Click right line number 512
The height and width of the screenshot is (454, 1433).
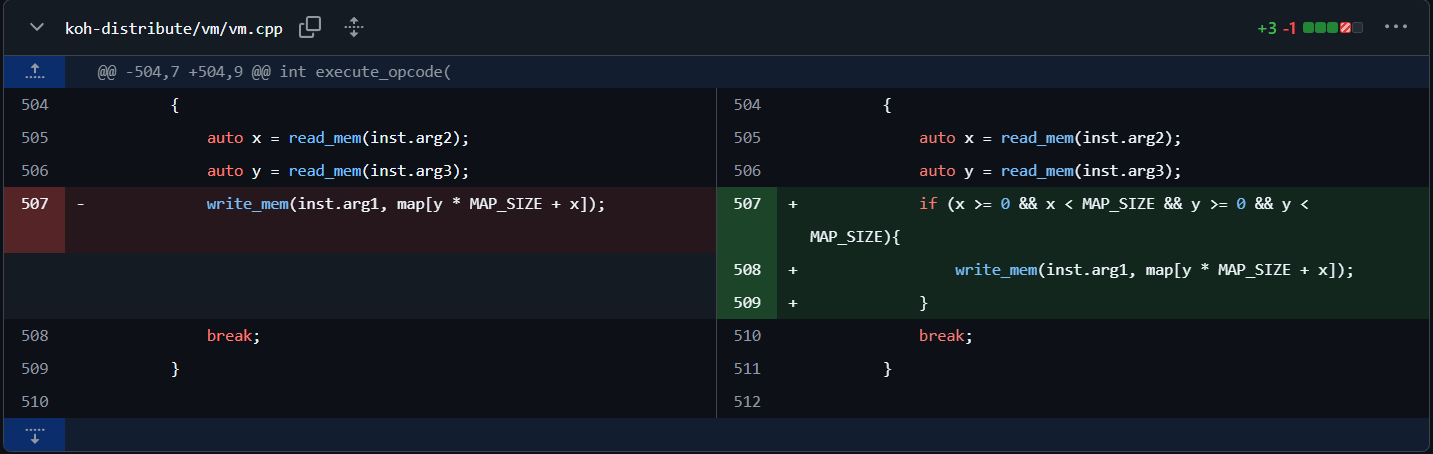747,402
